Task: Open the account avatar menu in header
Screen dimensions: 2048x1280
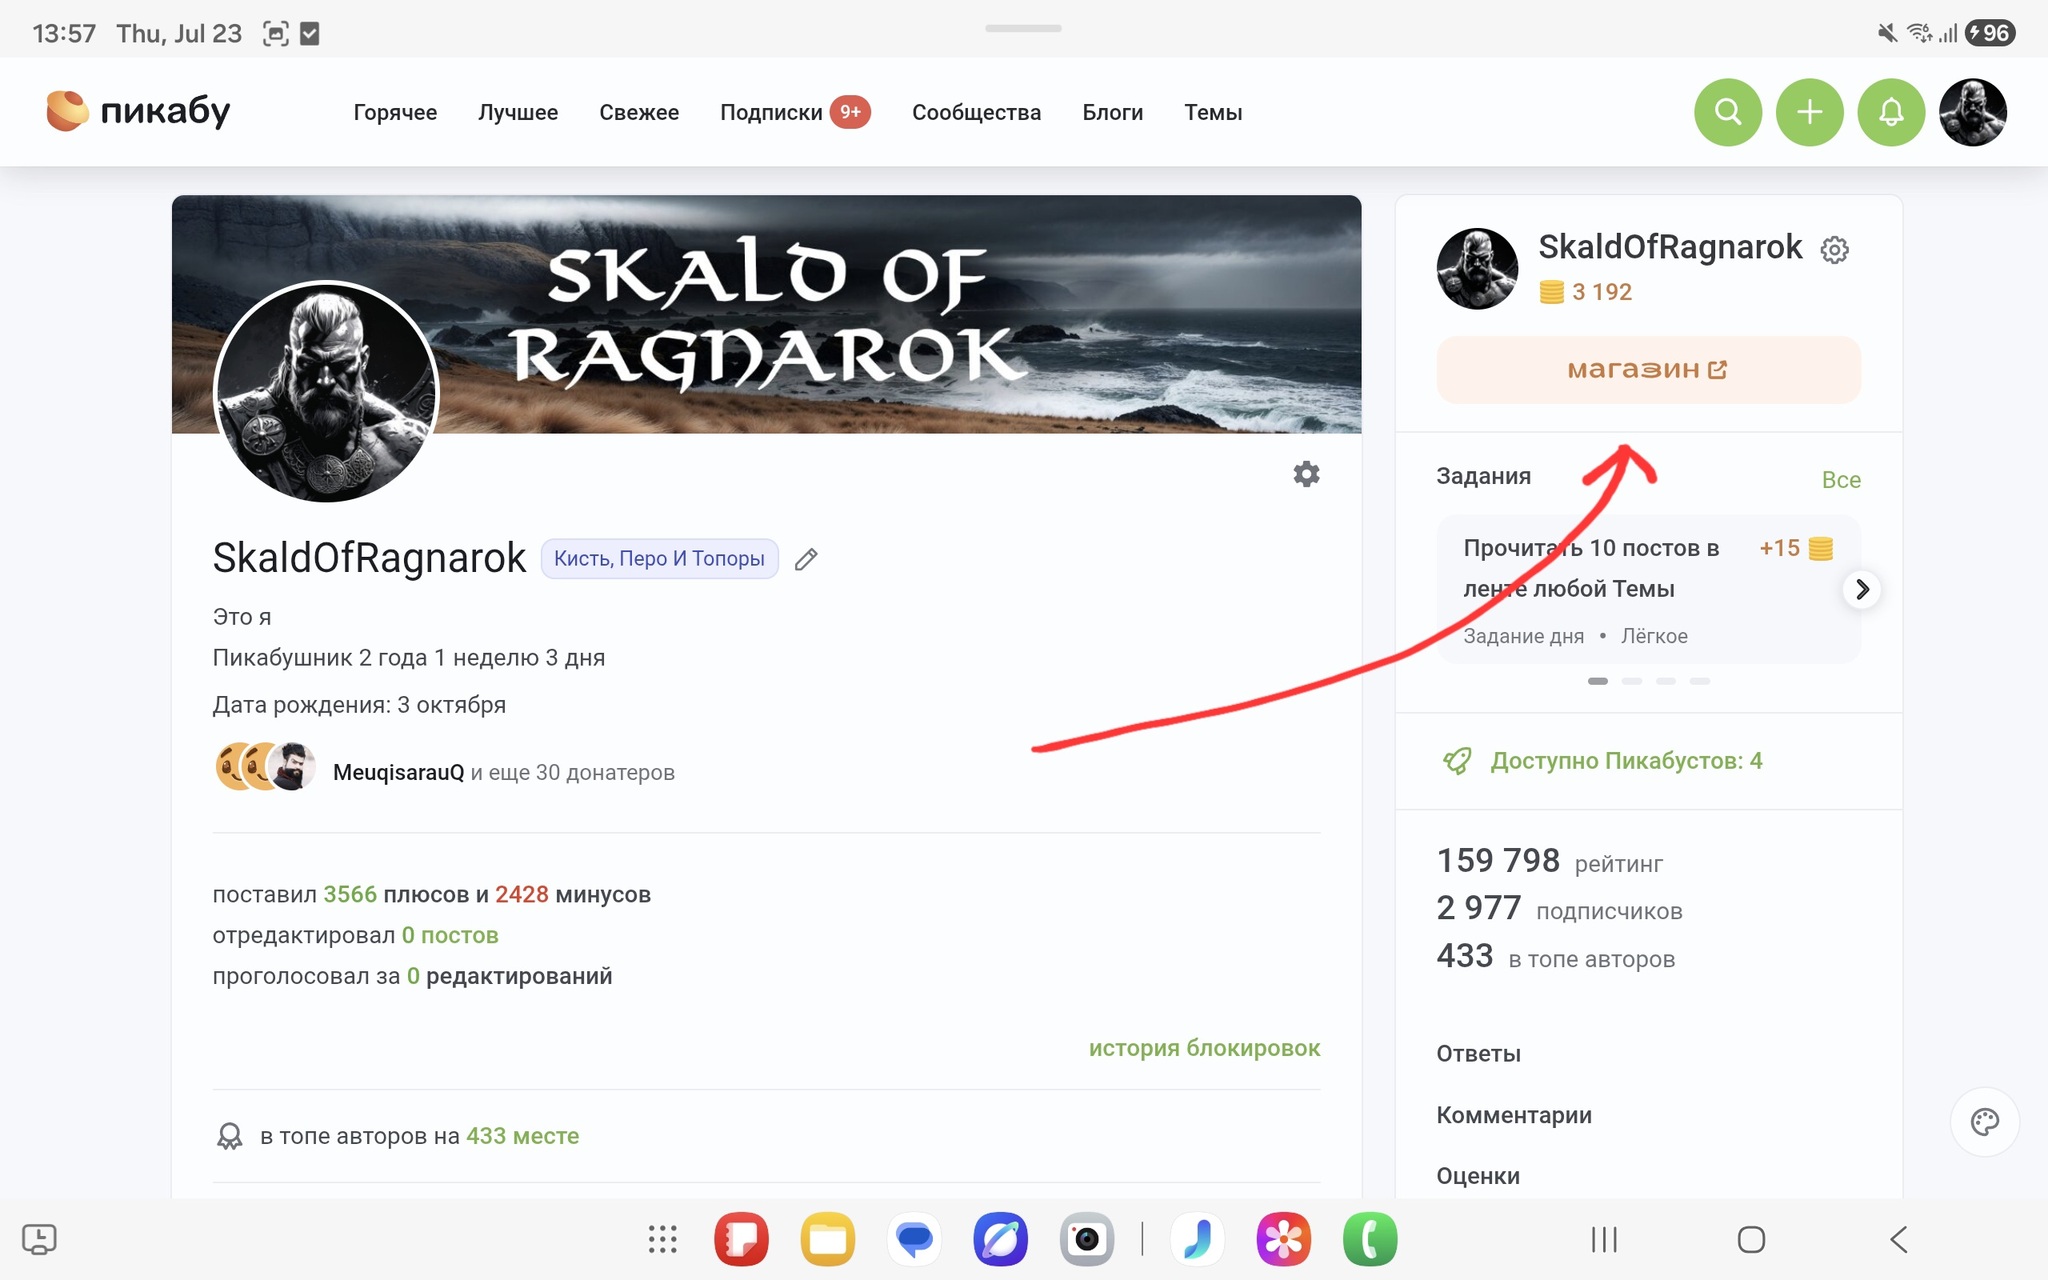Action: [1972, 112]
